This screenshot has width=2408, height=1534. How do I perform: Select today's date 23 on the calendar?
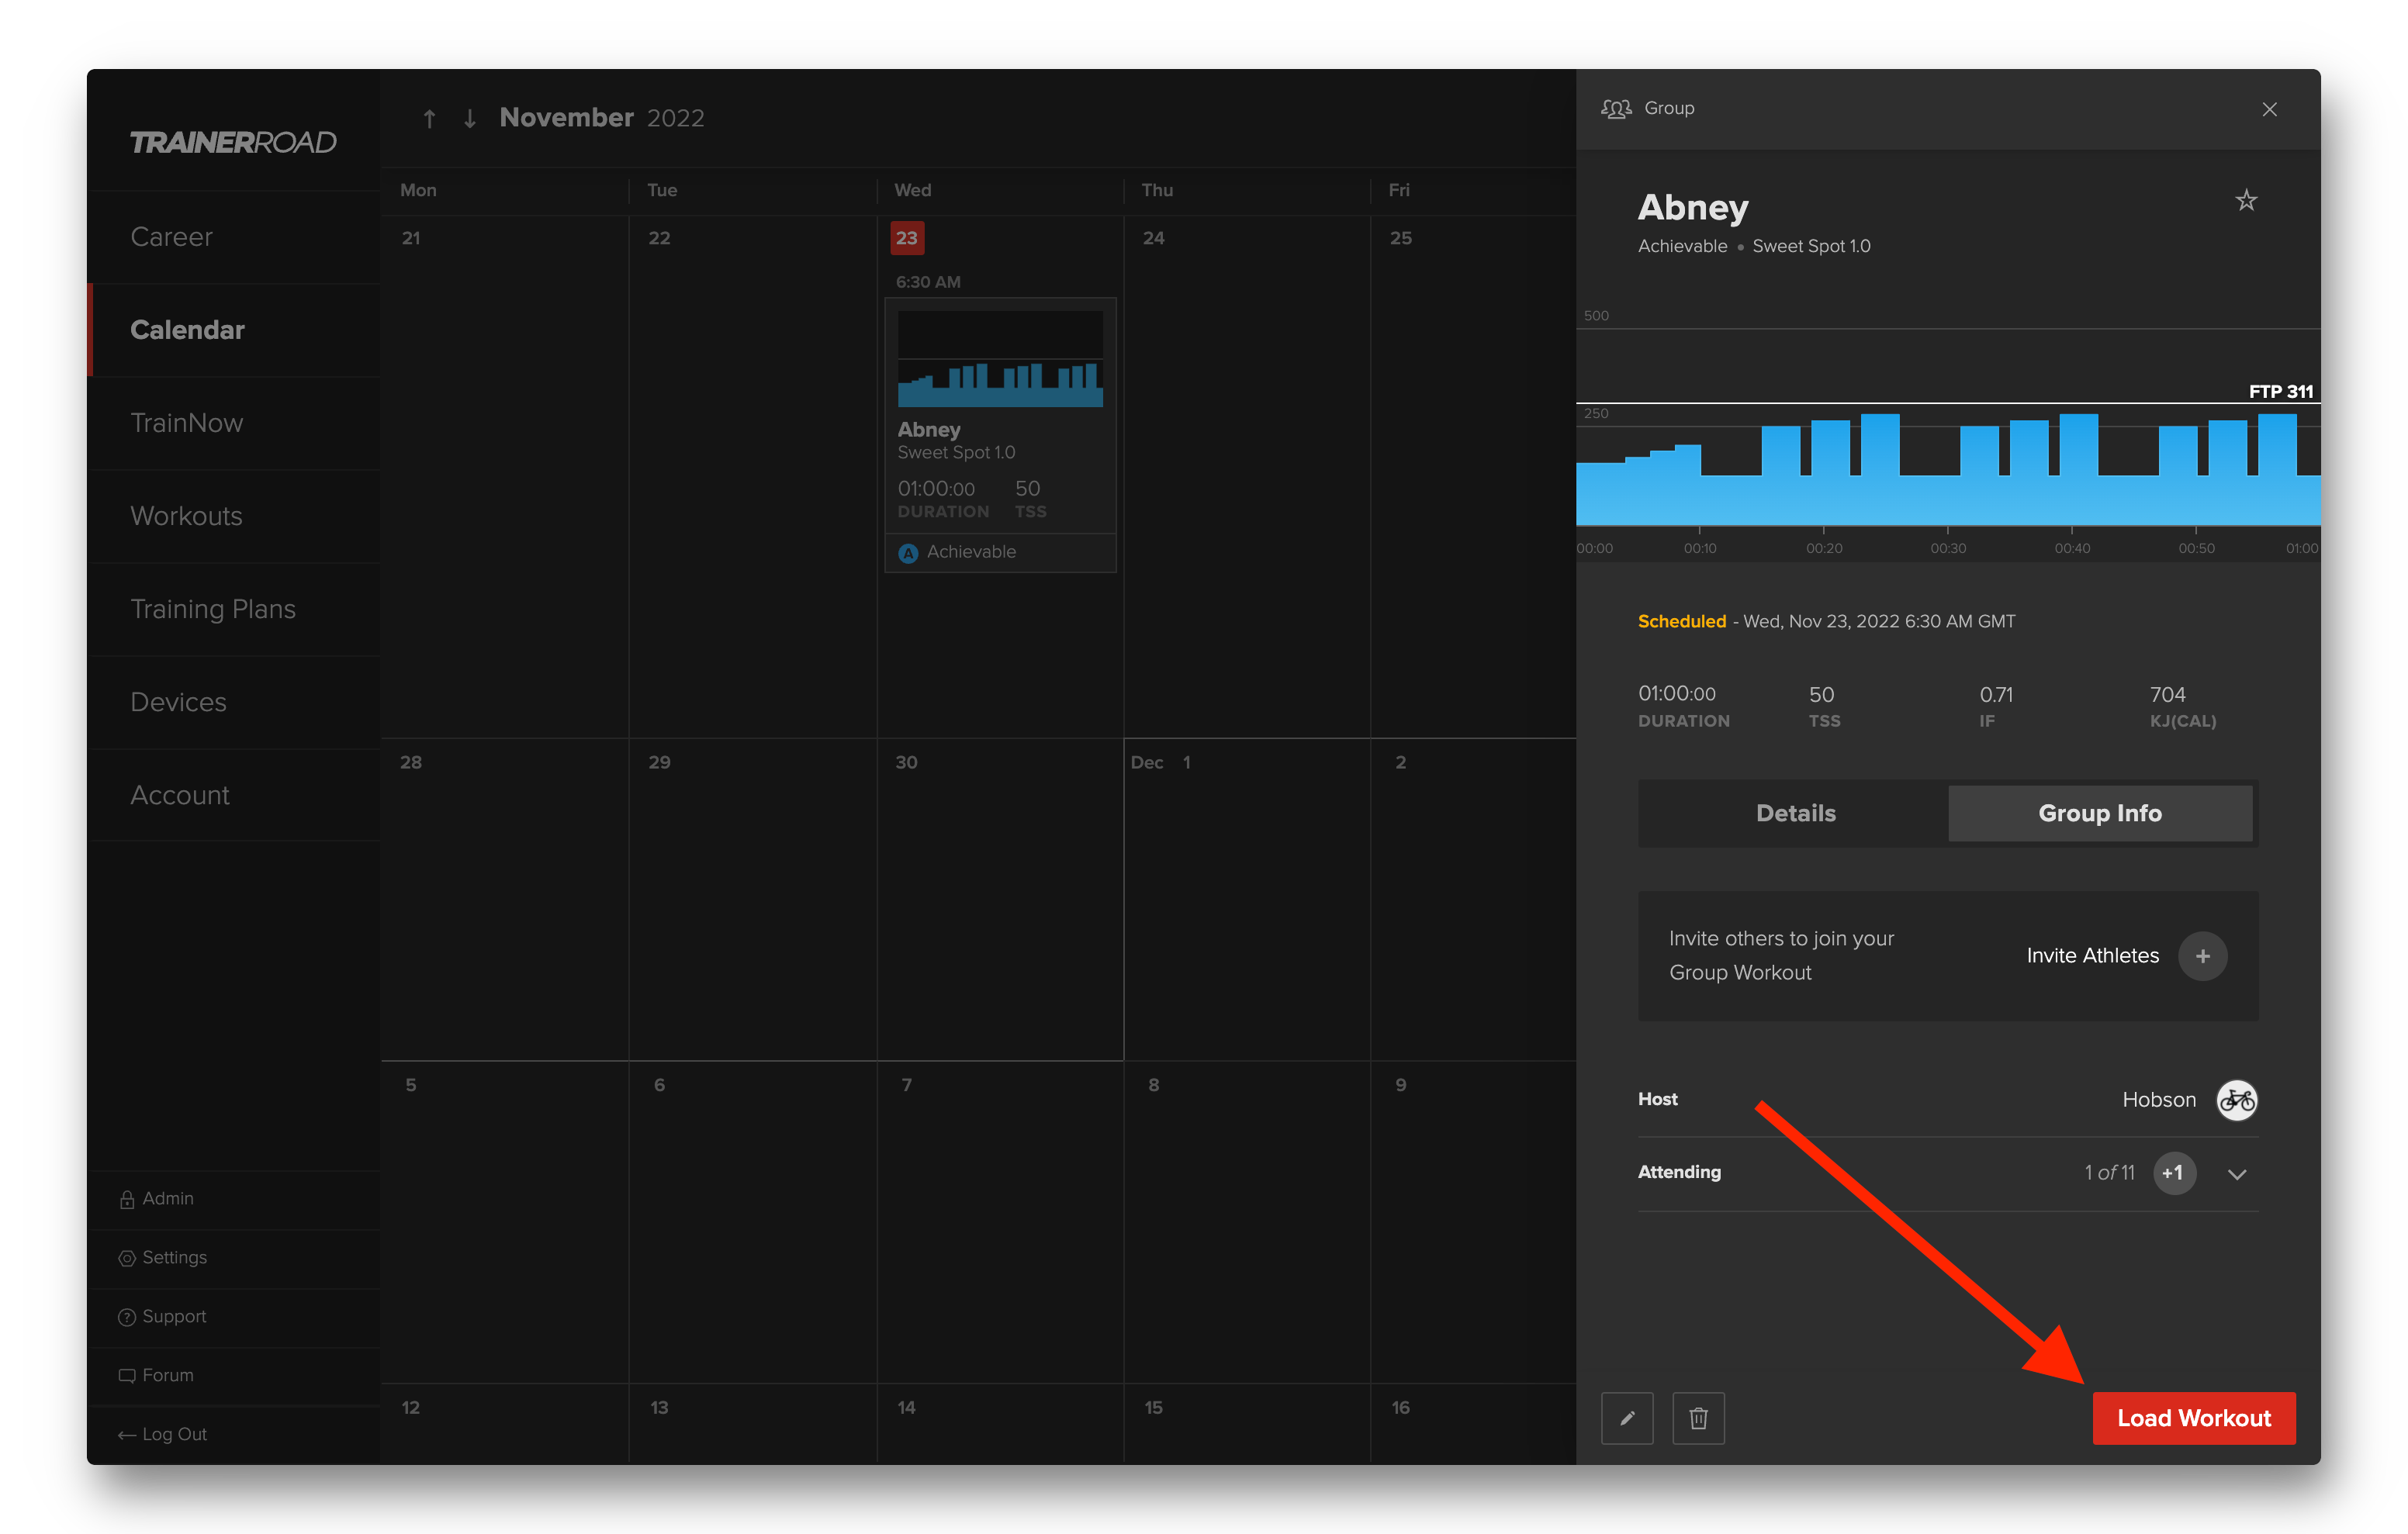point(906,238)
